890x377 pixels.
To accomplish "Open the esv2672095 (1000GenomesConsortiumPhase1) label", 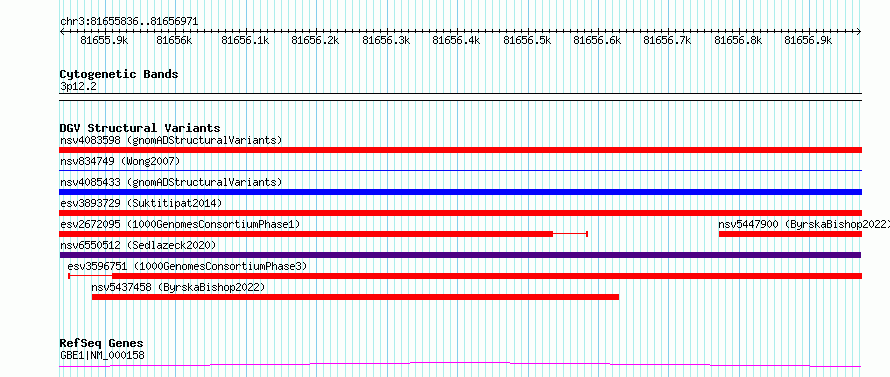I will [x=180, y=224].
